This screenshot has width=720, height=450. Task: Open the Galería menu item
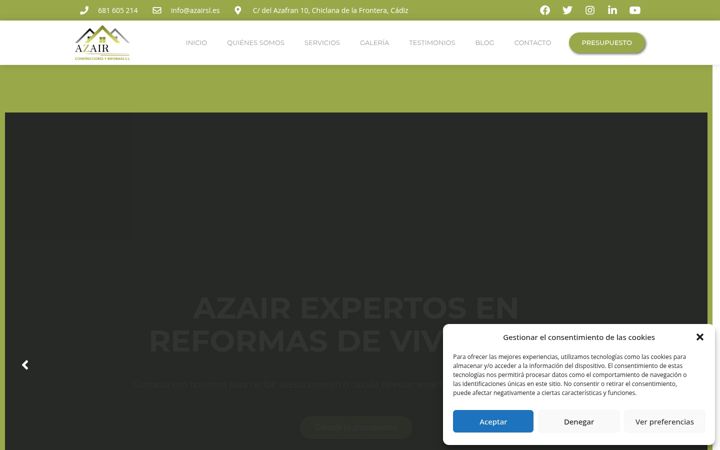click(374, 43)
